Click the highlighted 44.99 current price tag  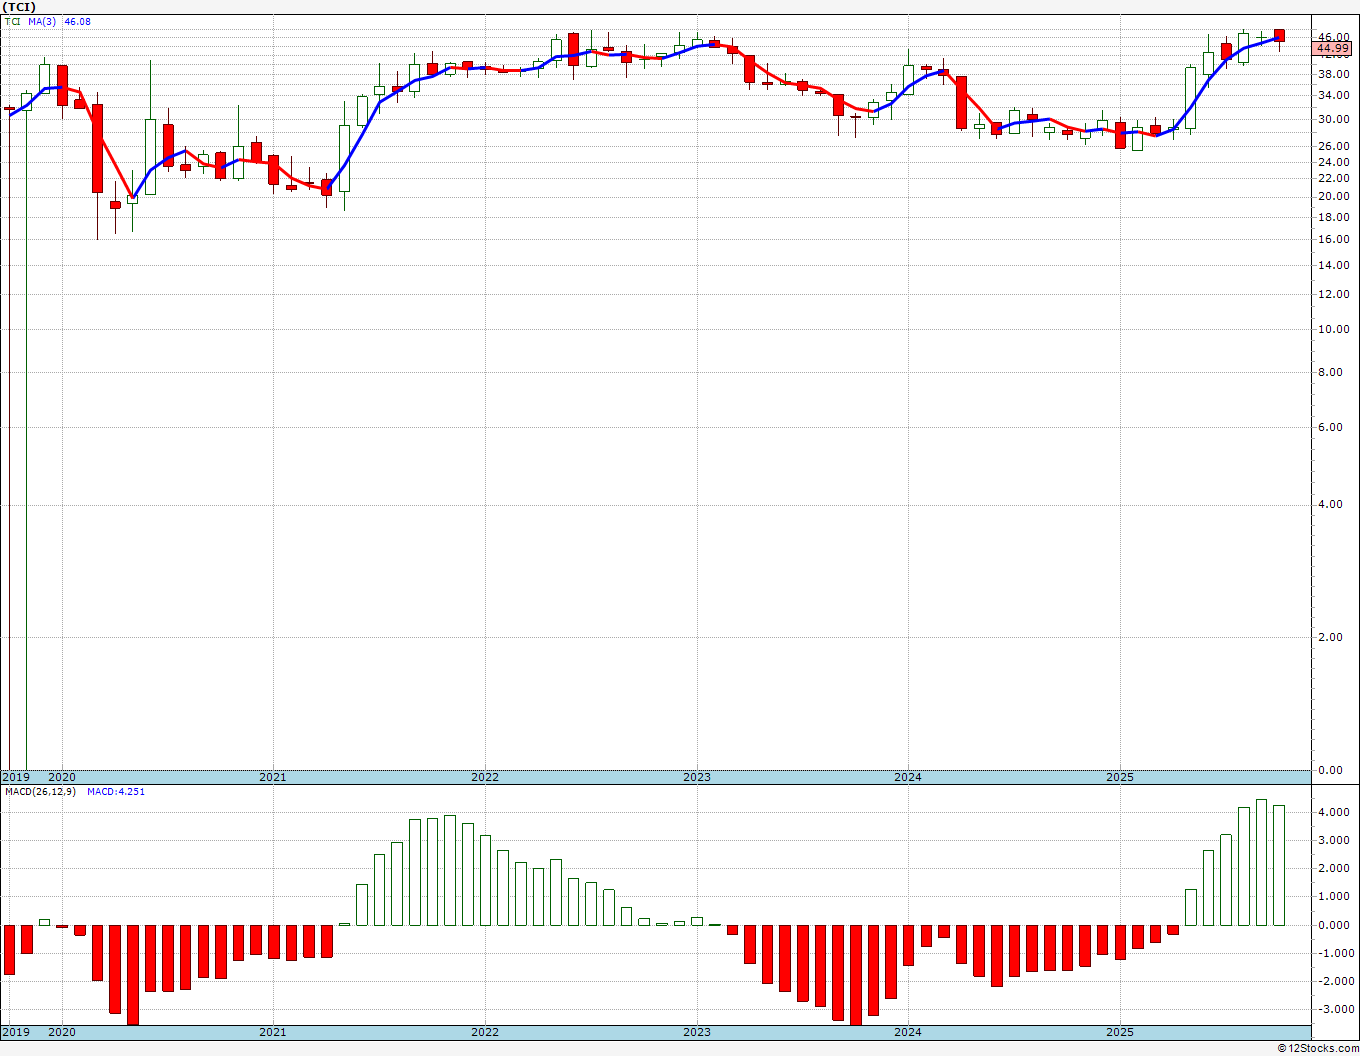1332,48
